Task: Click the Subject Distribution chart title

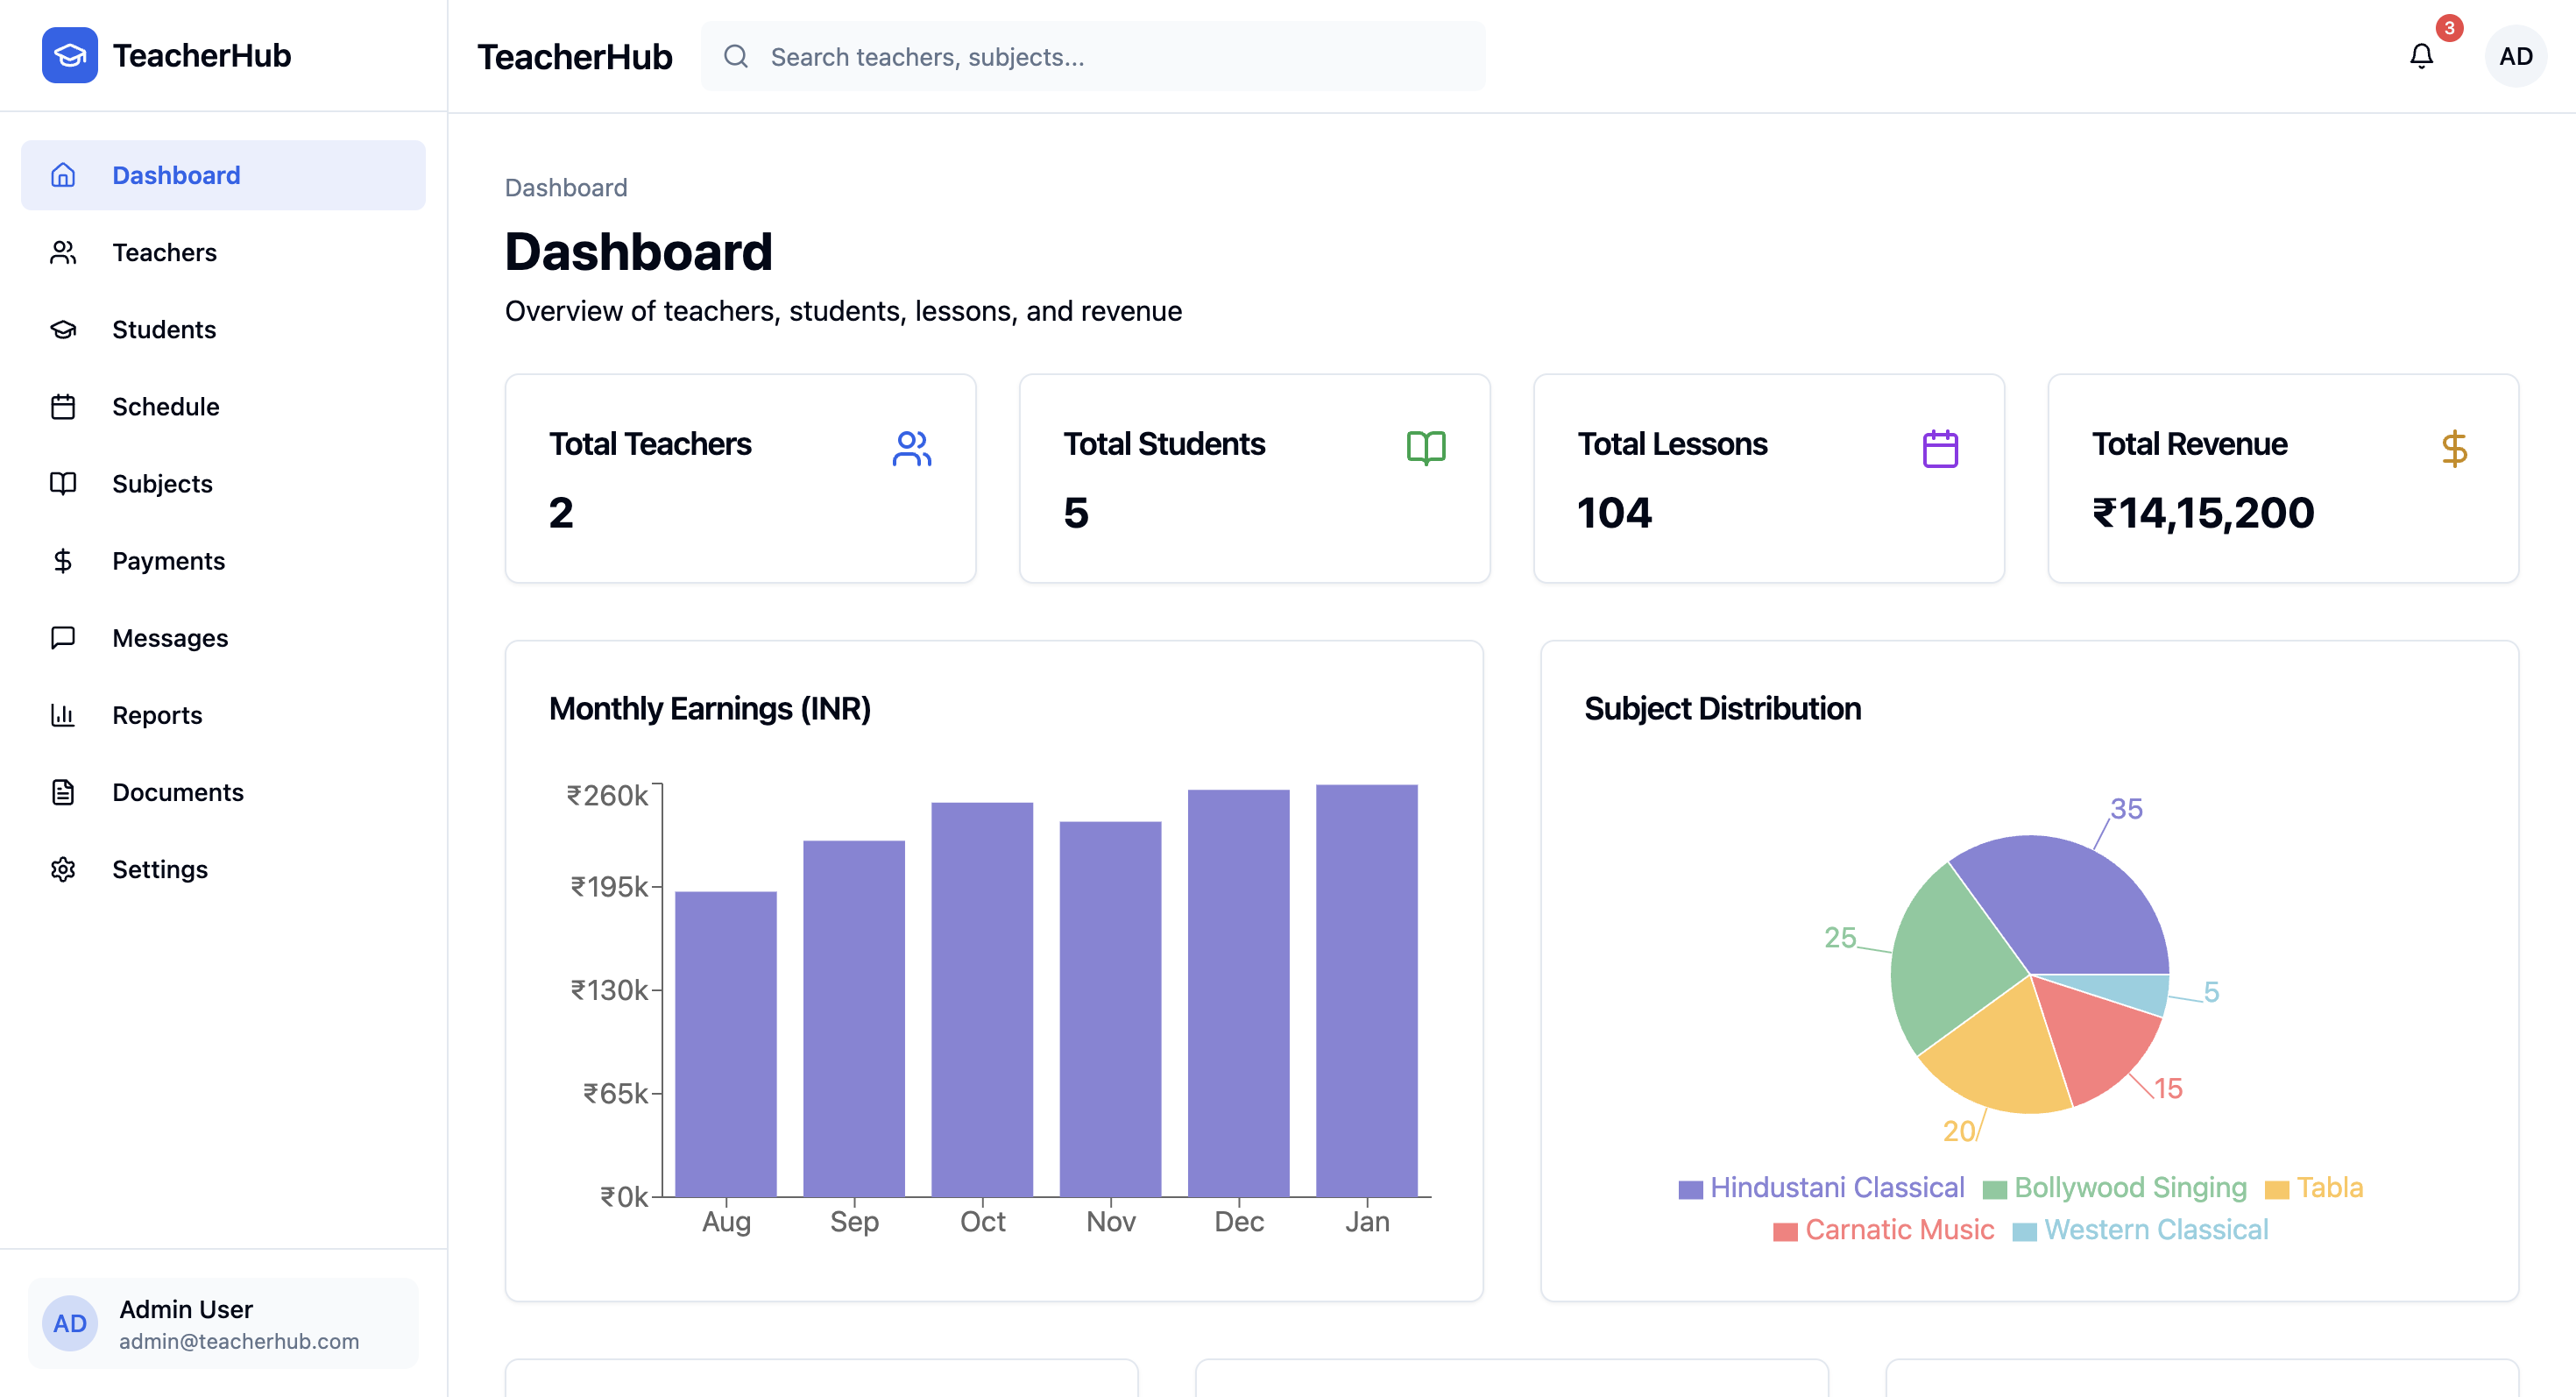Action: point(1722,708)
